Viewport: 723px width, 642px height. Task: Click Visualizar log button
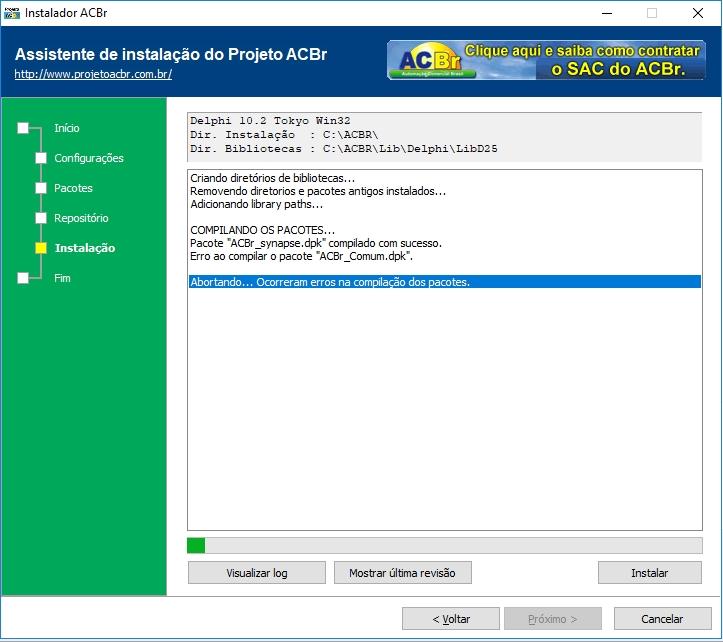pyautogui.click(x=257, y=573)
